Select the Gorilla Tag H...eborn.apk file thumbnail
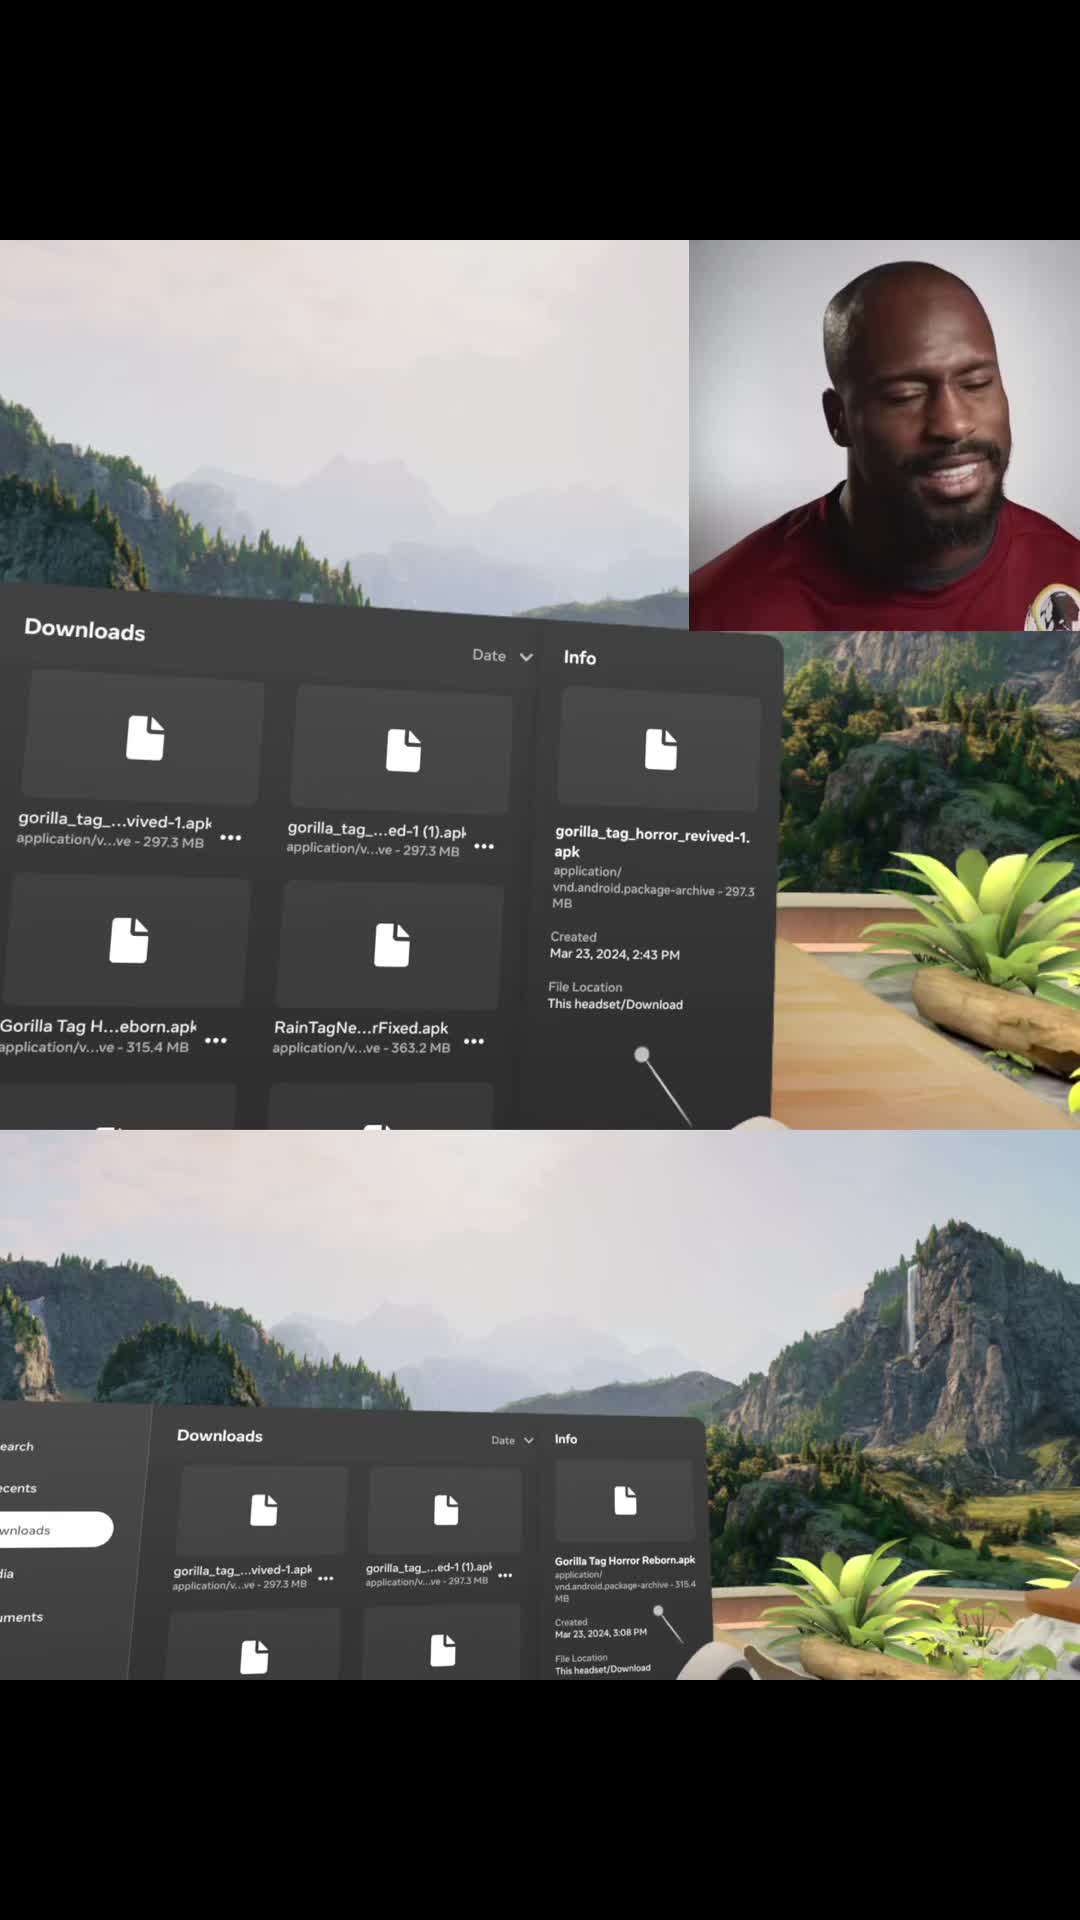1080x1920 pixels. tap(128, 940)
